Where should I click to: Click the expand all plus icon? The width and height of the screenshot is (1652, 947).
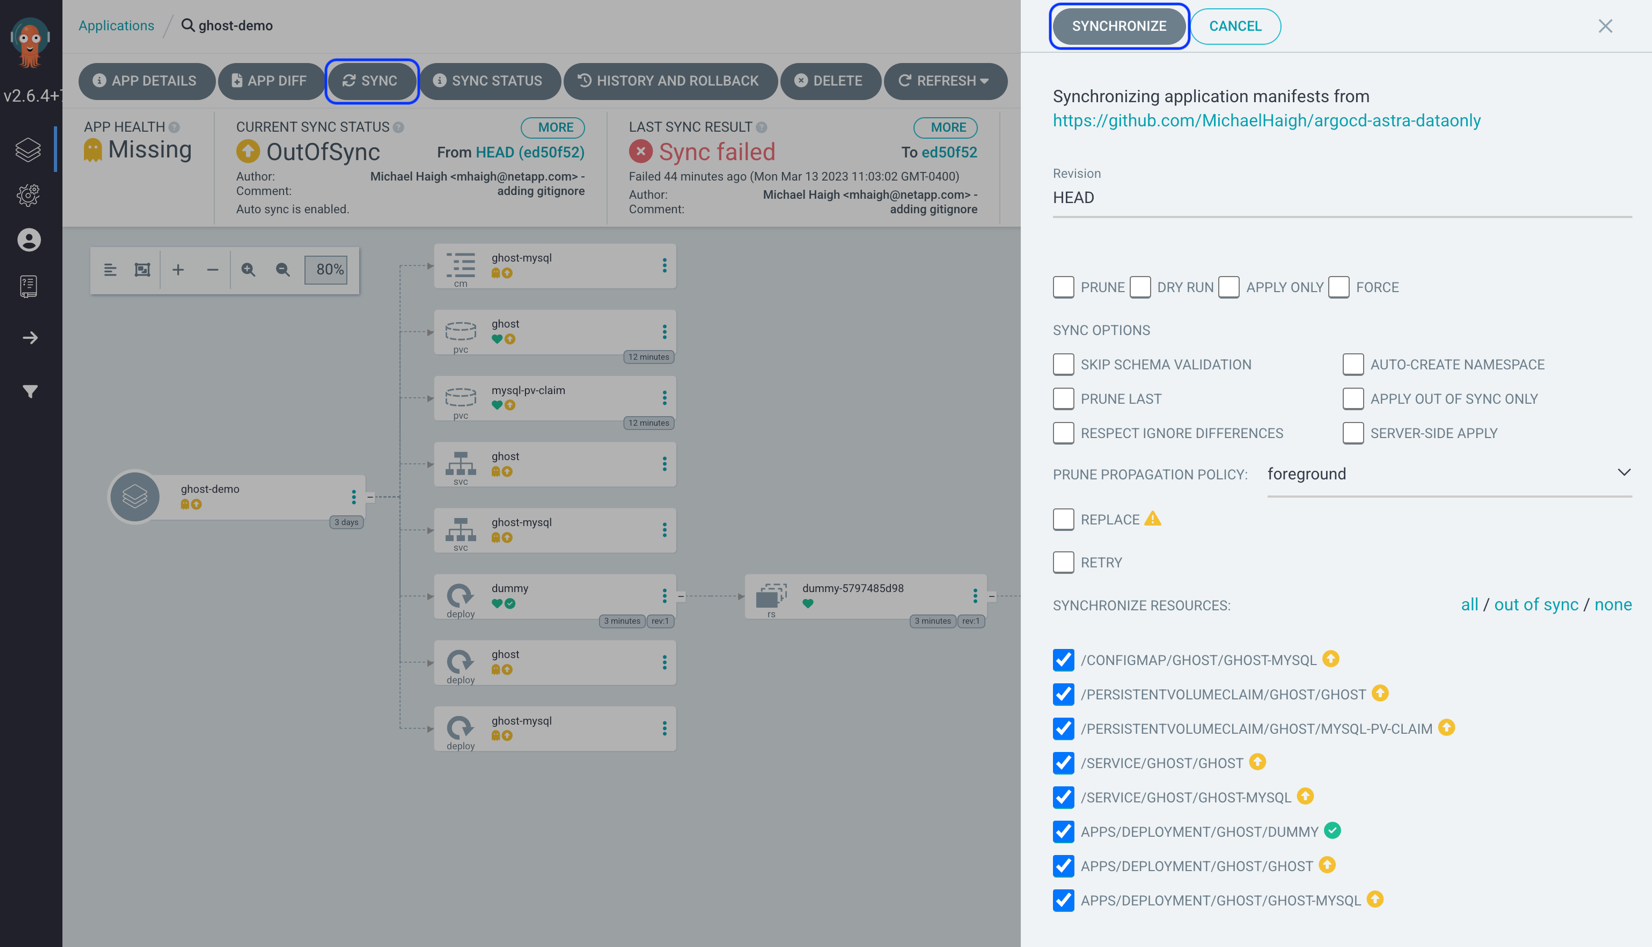(178, 270)
